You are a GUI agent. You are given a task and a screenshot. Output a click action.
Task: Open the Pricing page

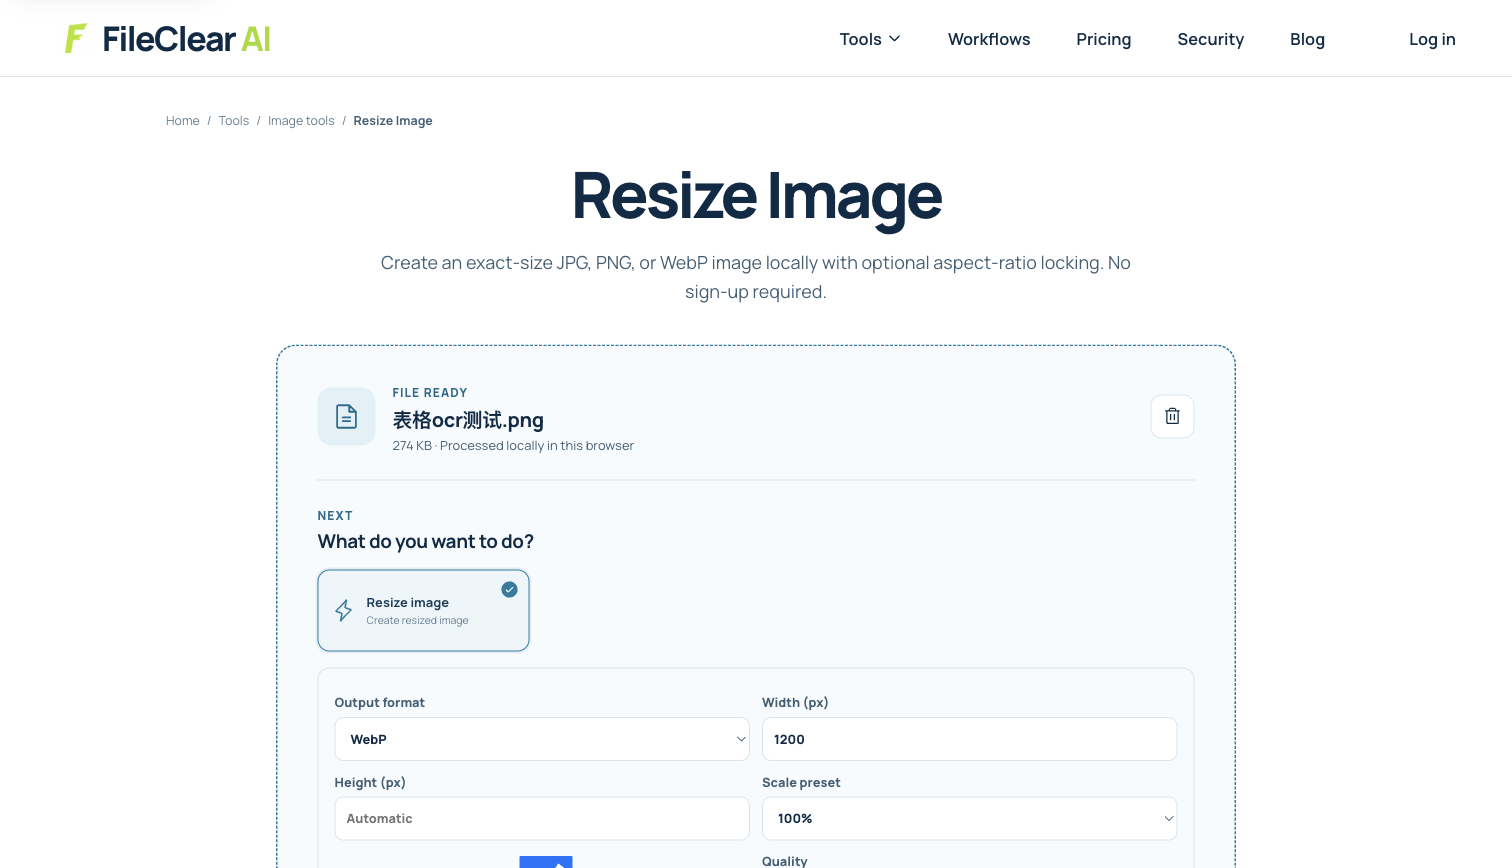click(1103, 39)
